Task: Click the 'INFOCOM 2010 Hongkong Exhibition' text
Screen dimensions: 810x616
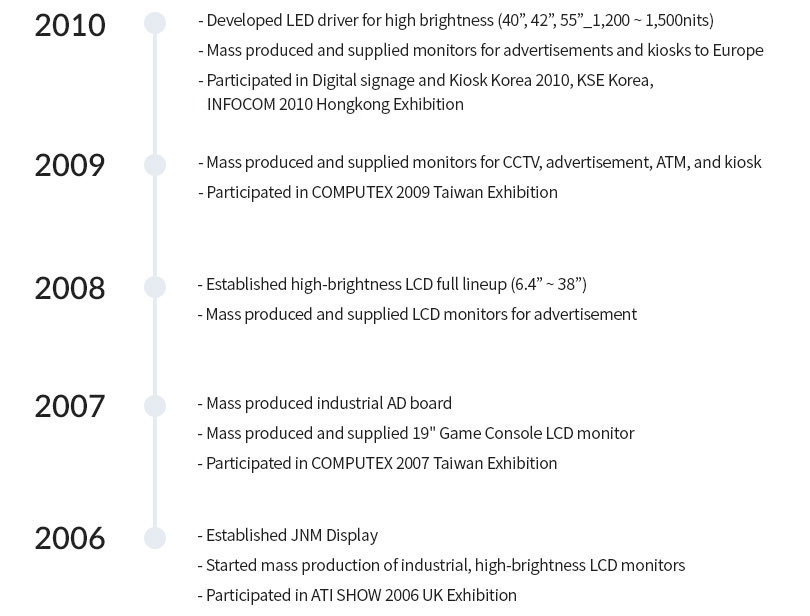Action: click(x=335, y=104)
